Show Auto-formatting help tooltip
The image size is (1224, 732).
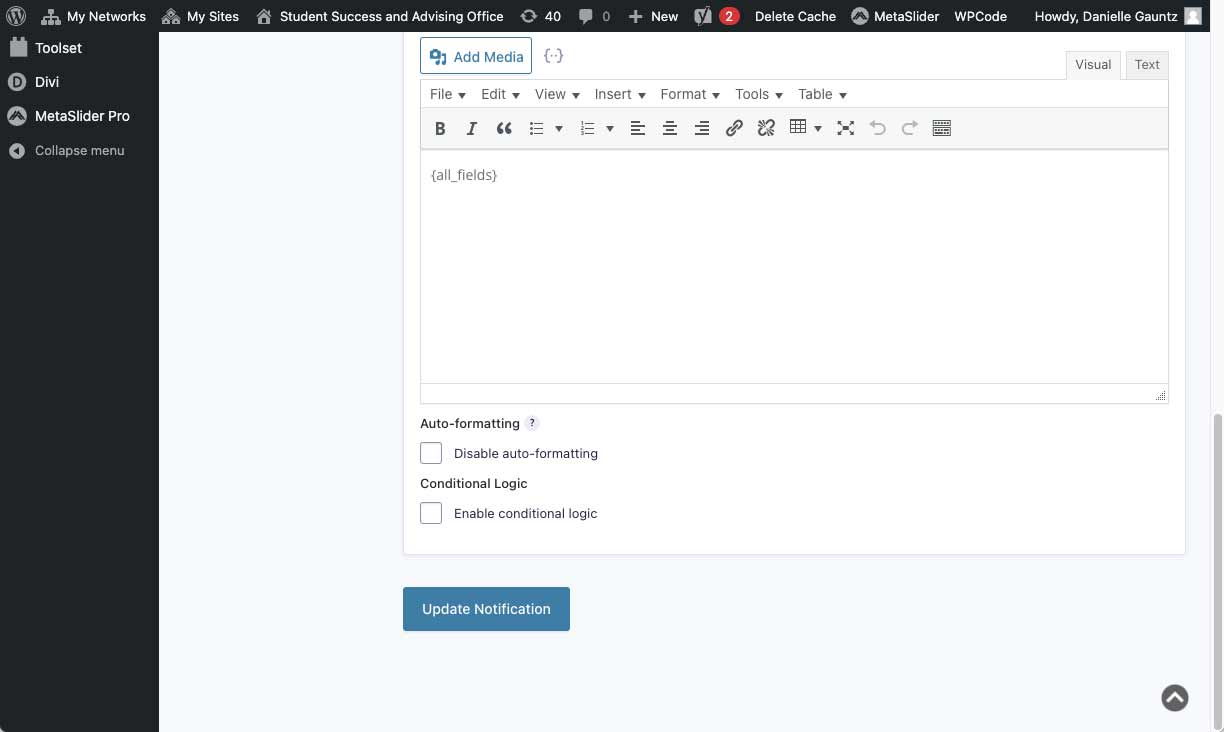532,423
